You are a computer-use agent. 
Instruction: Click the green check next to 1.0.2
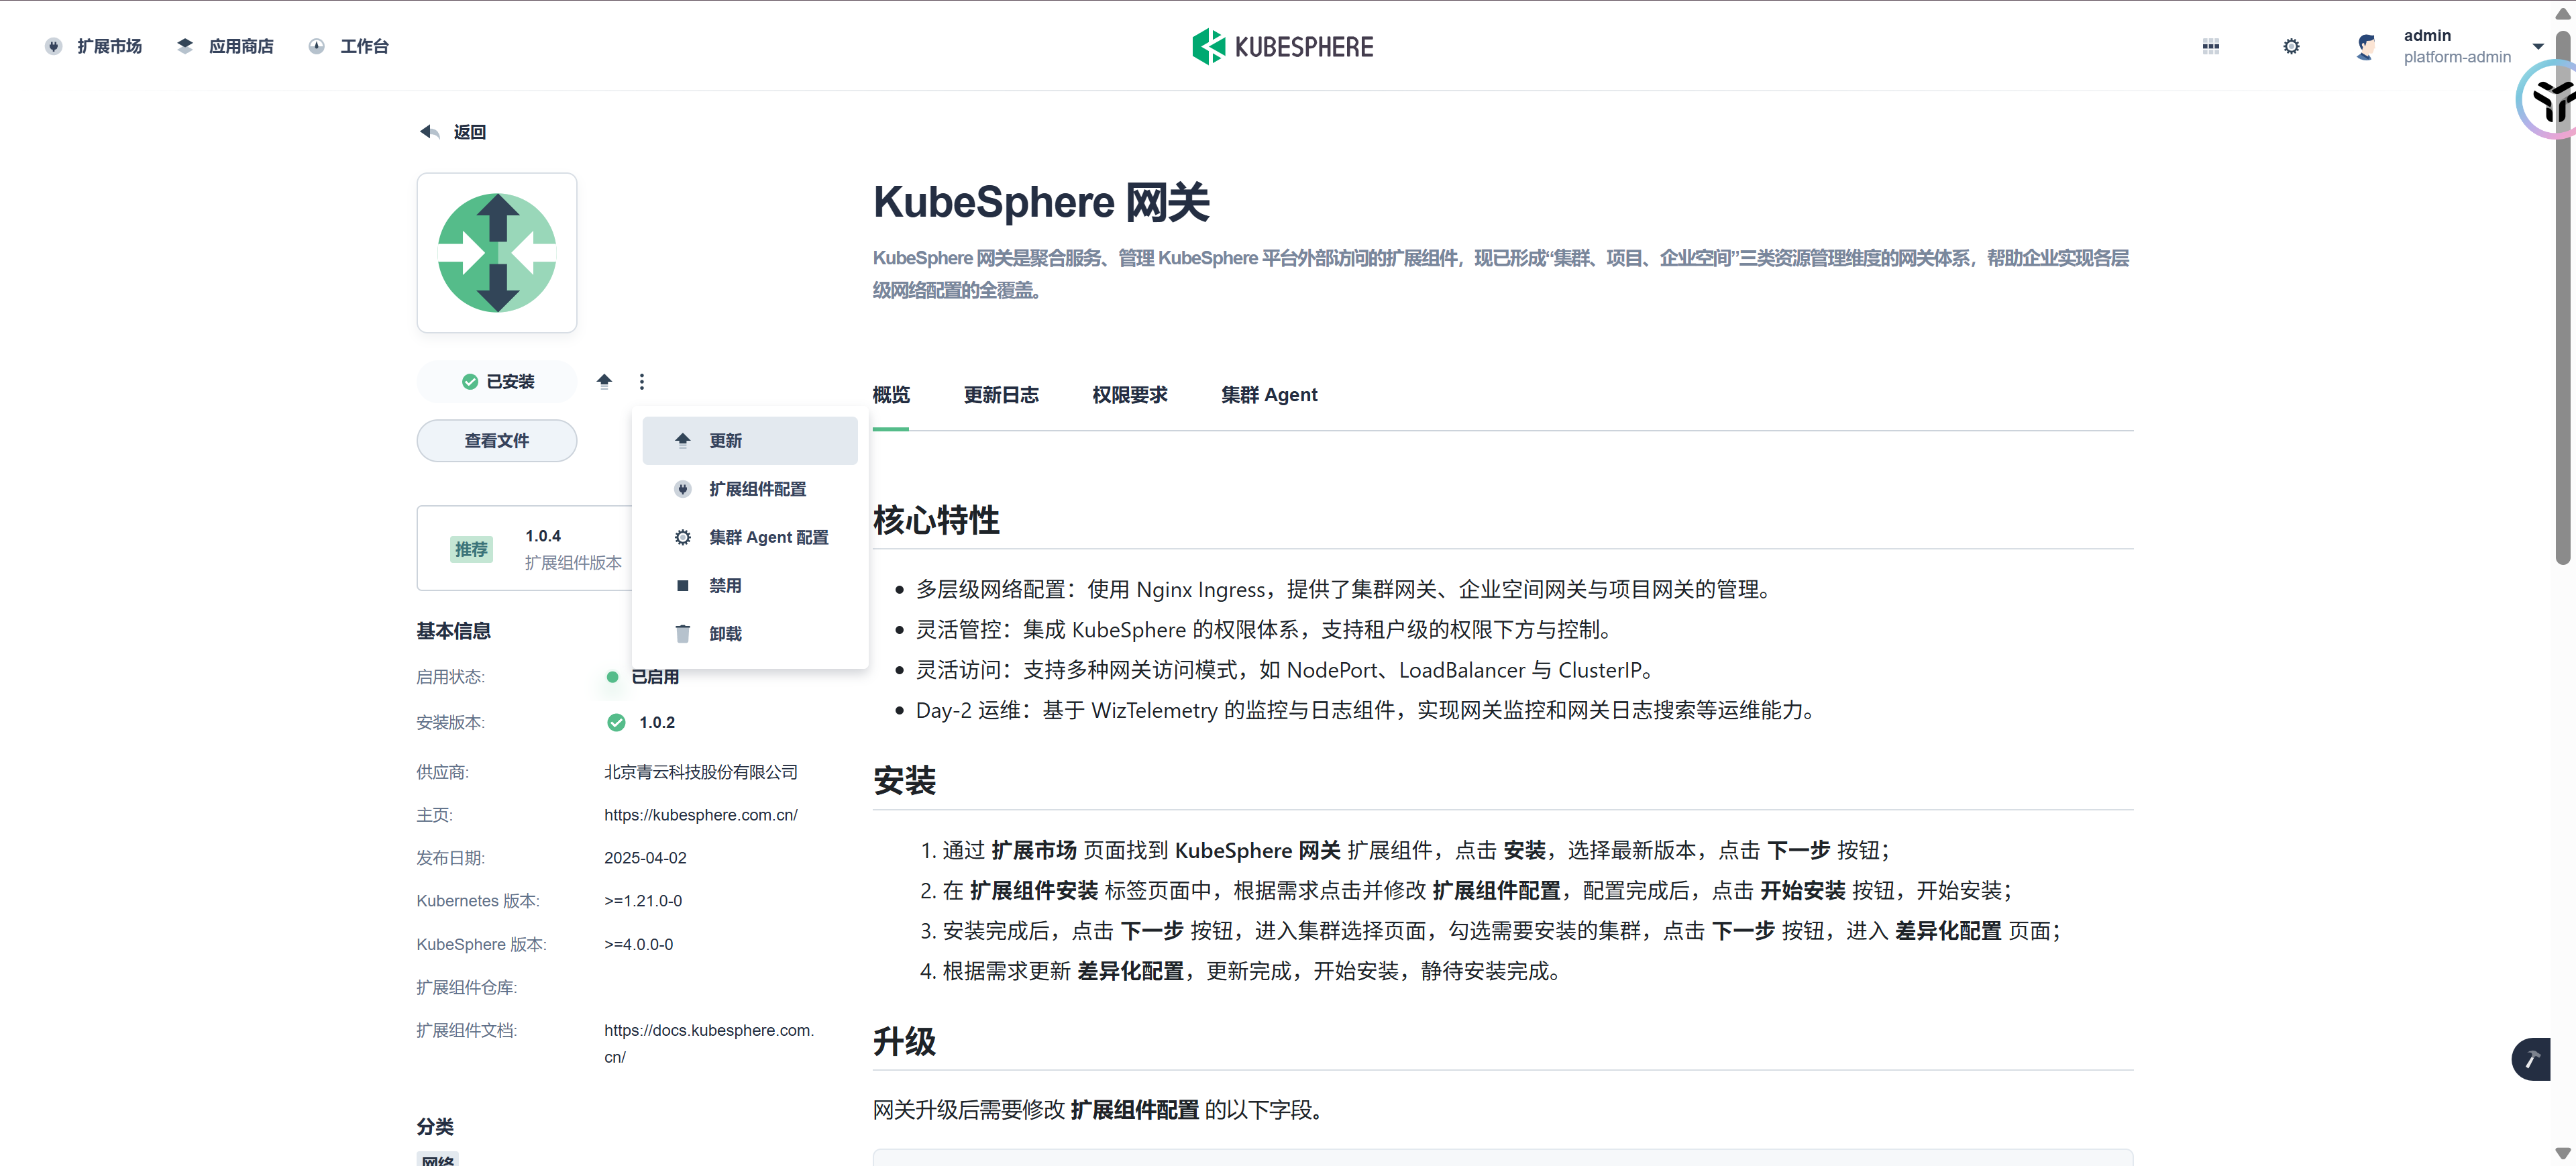(616, 722)
